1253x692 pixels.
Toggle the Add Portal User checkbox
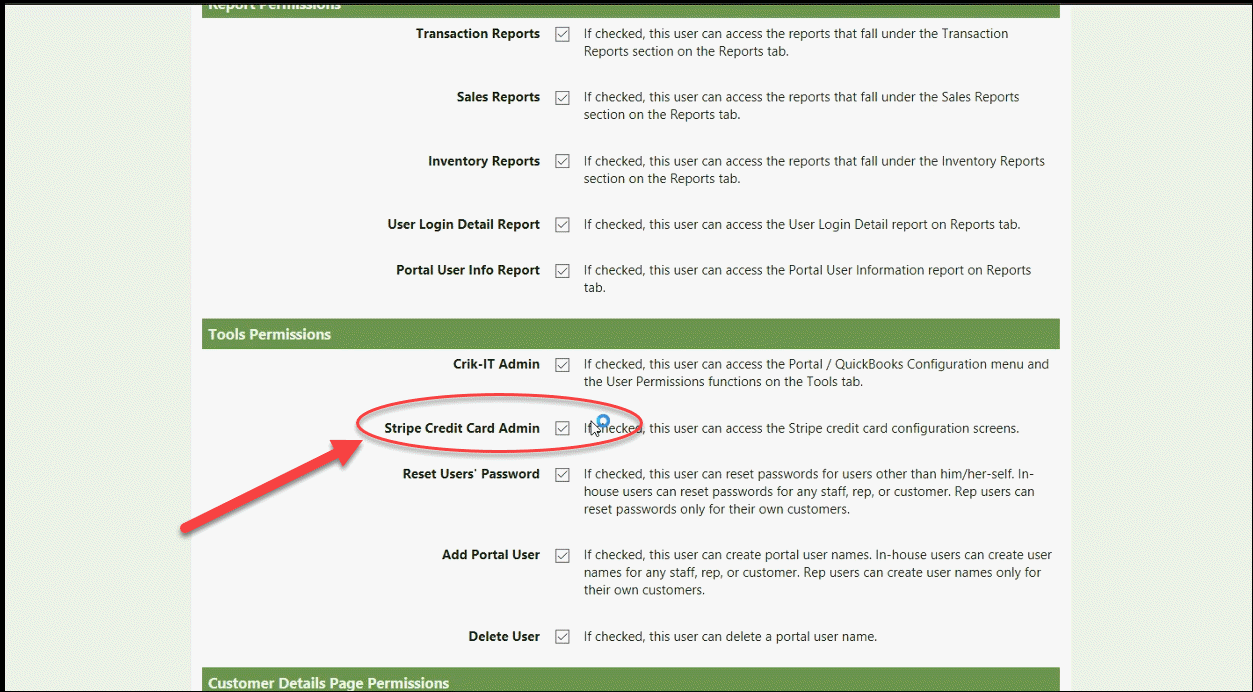(562, 556)
